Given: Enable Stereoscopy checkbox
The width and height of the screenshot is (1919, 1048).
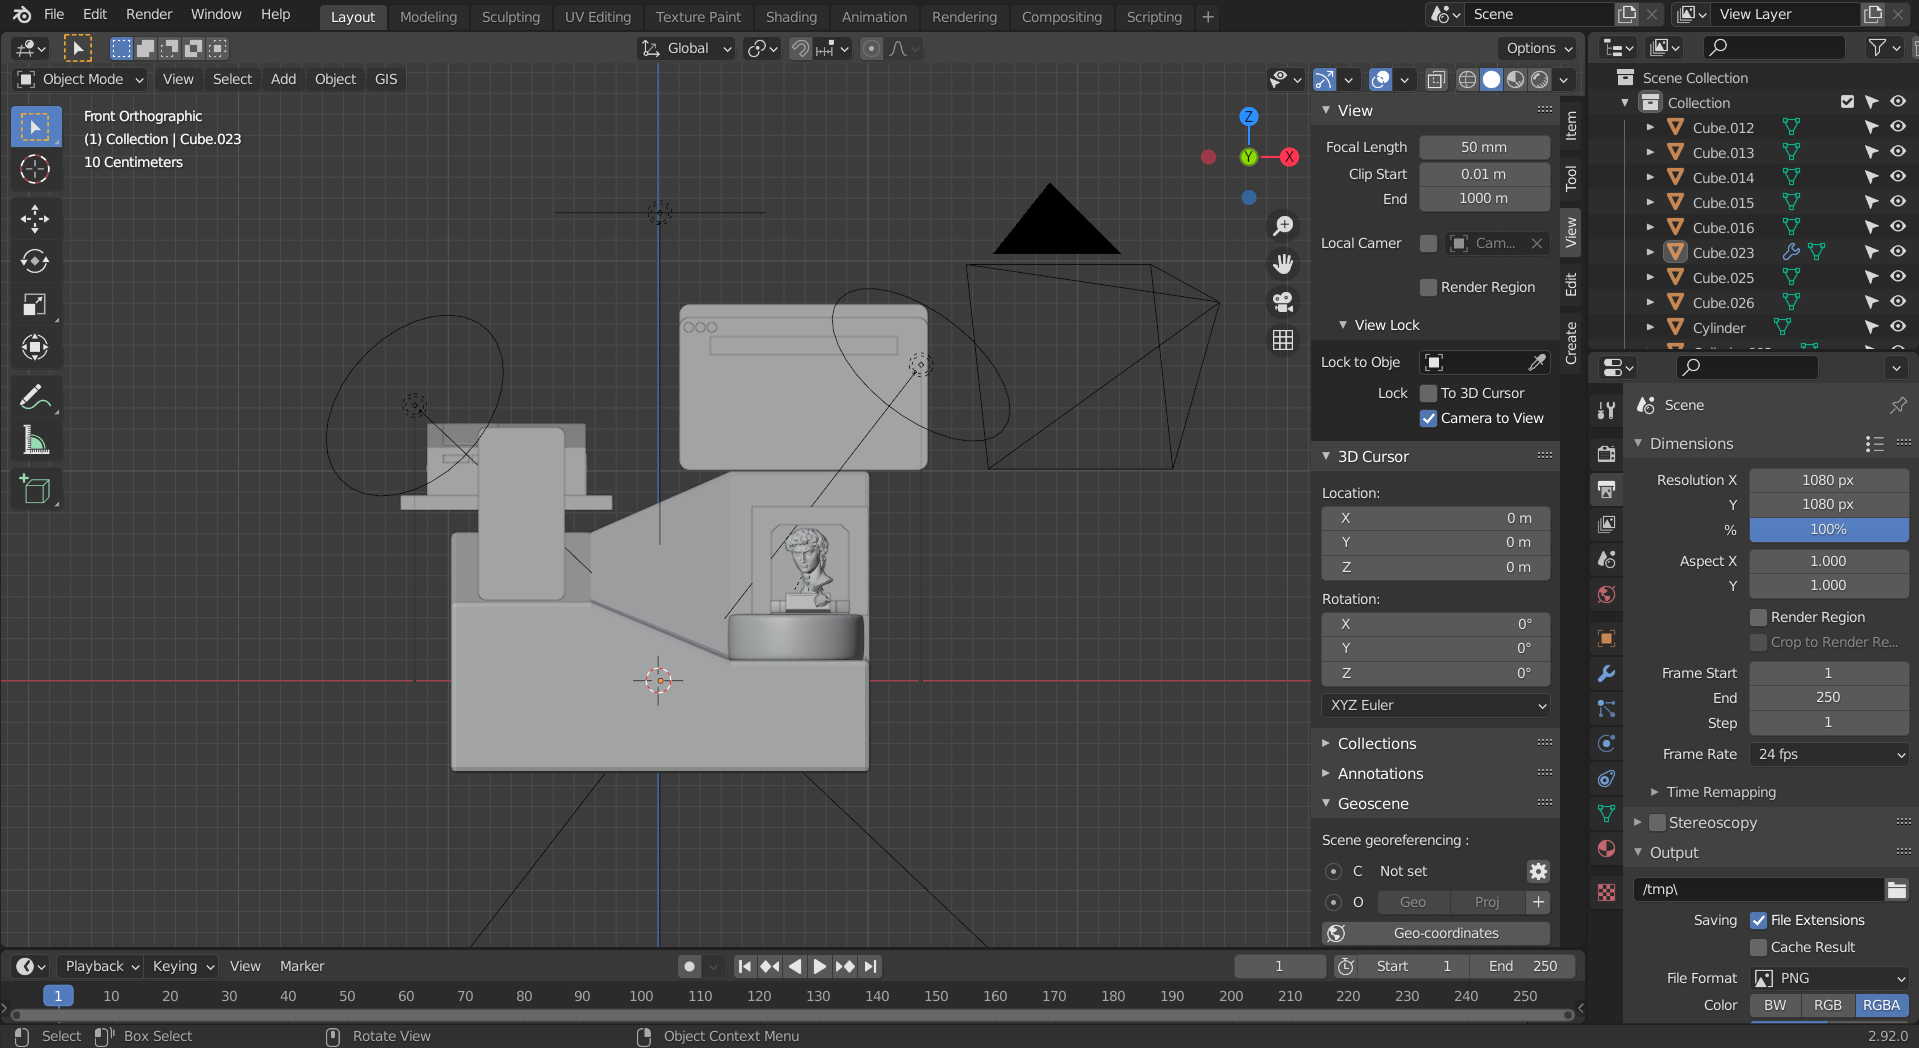Looking at the screenshot, I should pos(1657,822).
